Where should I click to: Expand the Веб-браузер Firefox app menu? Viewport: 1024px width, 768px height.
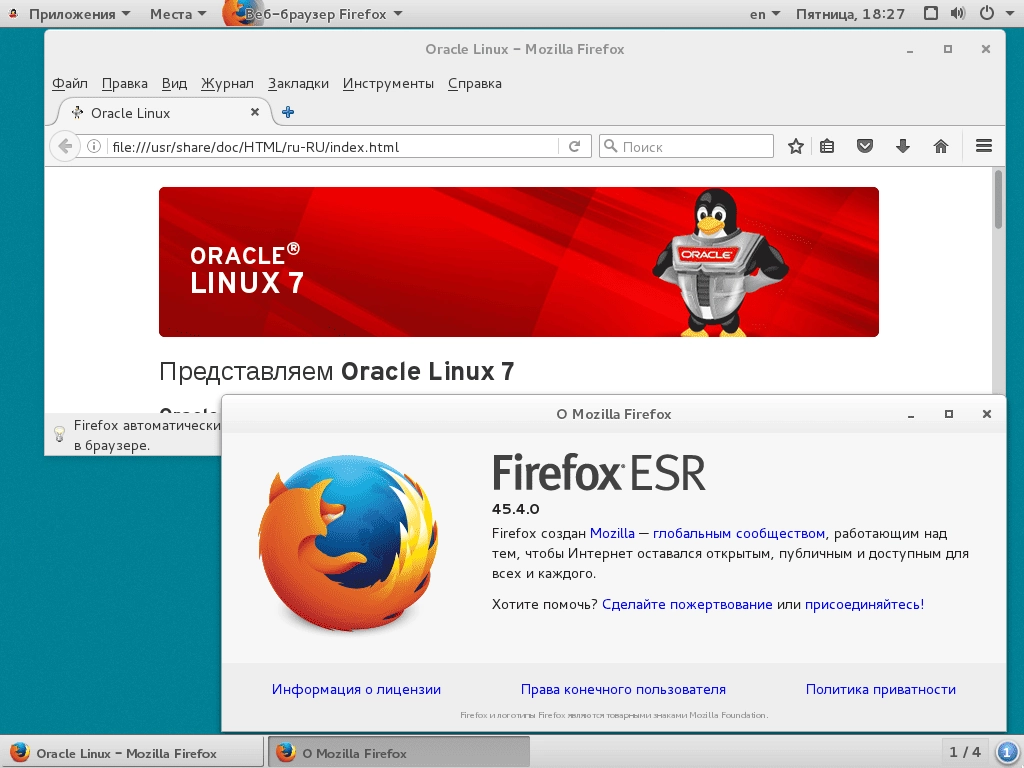(313, 14)
